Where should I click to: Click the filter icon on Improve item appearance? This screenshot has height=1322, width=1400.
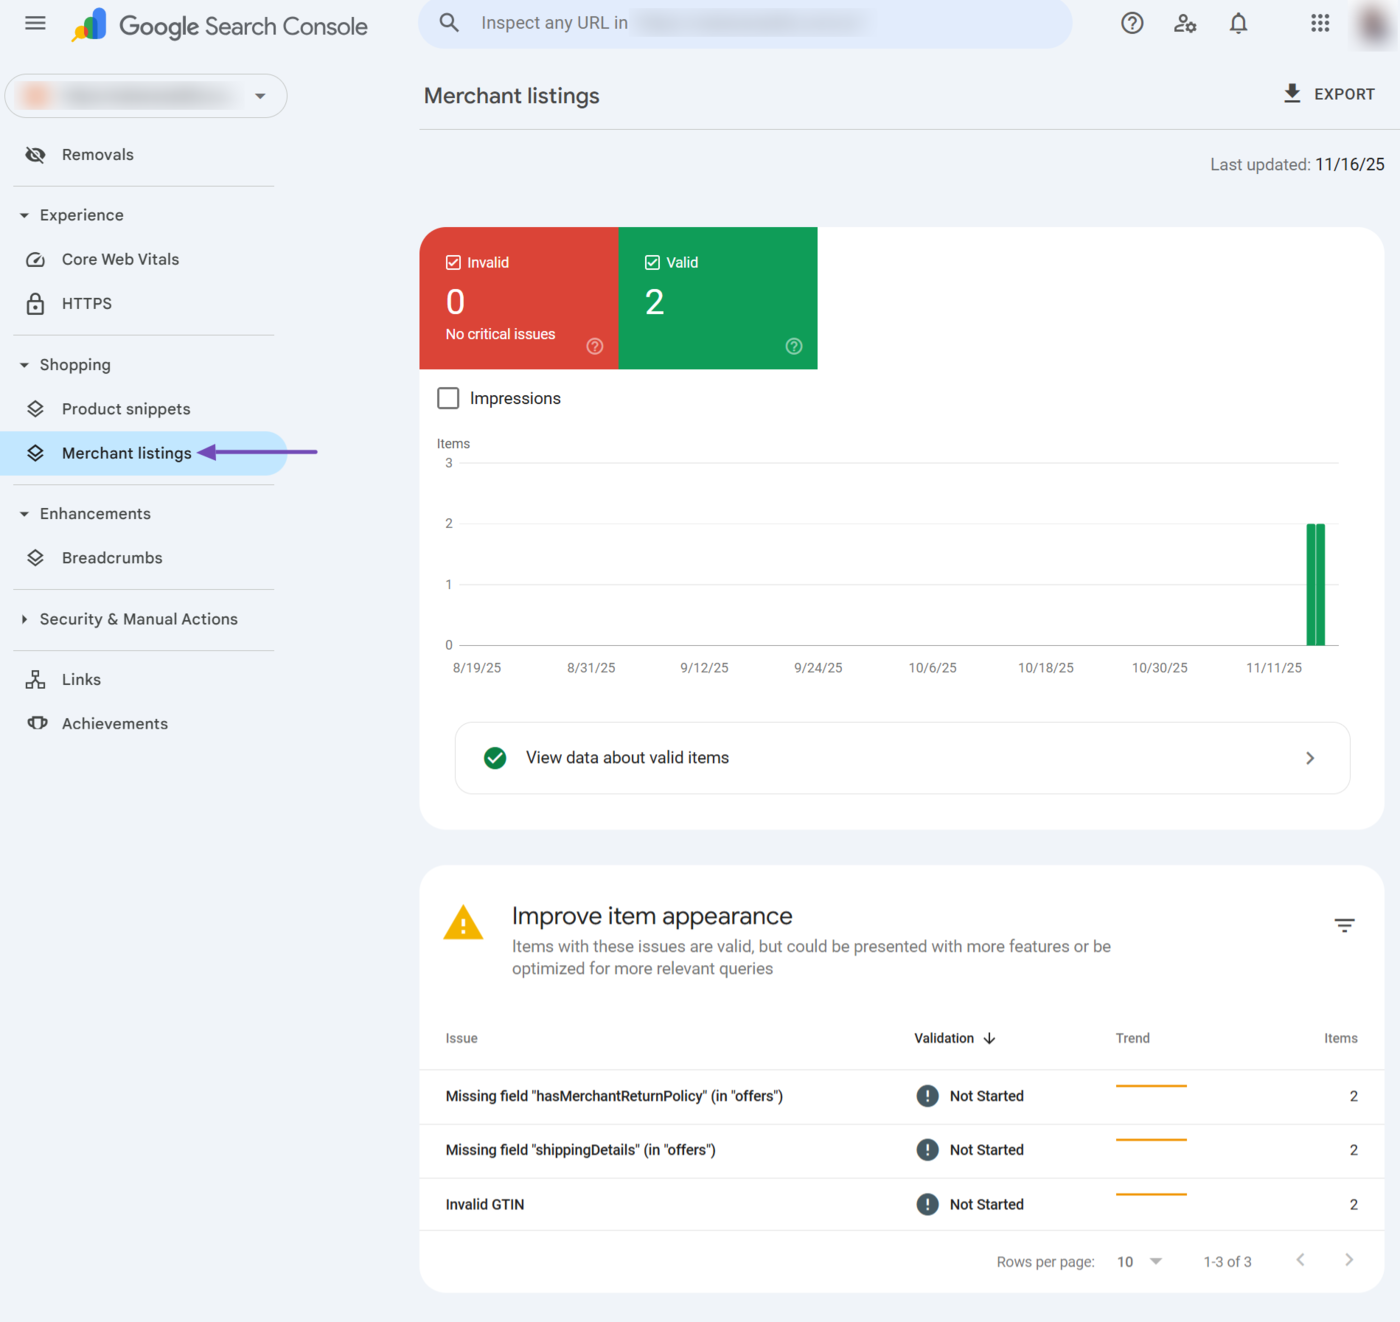(1344, 925)
